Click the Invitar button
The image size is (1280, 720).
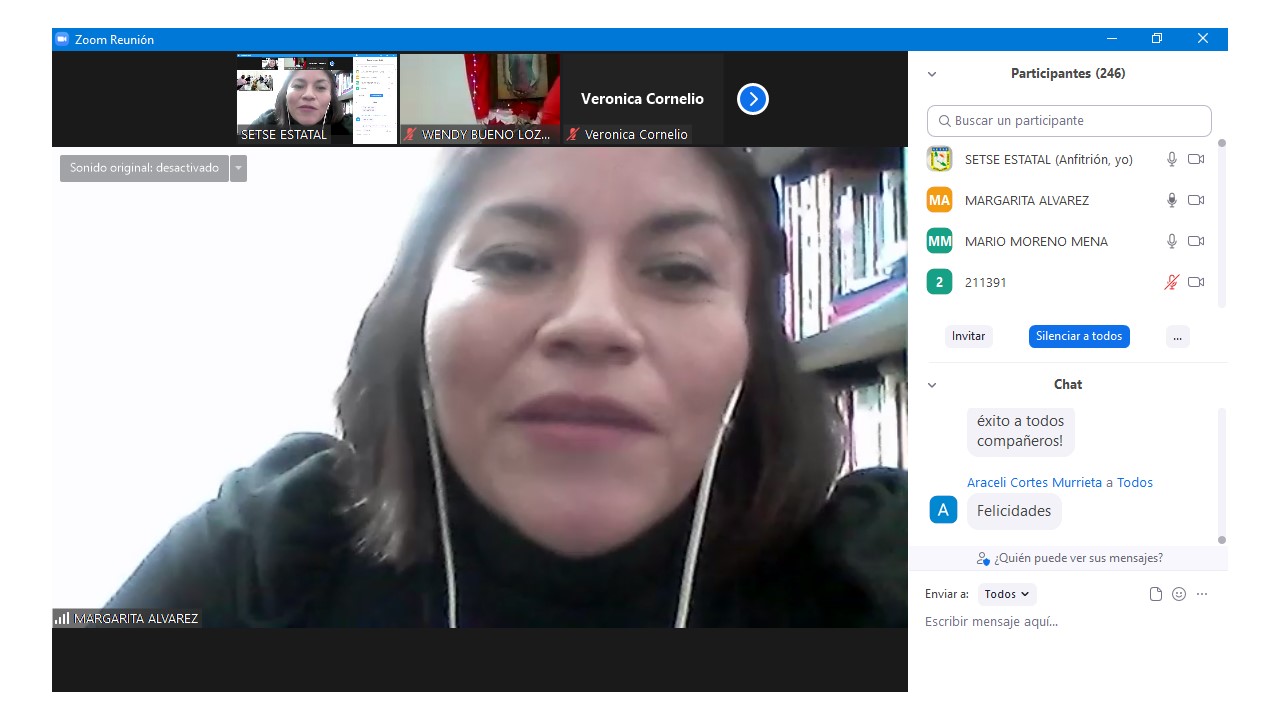[x=968, y=336]
